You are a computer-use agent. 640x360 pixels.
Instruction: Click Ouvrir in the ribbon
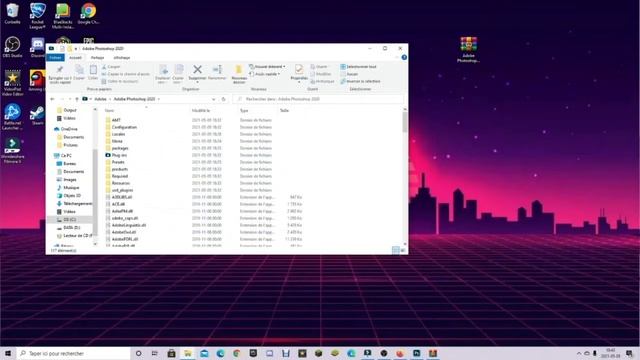click(x=319, y=67)
